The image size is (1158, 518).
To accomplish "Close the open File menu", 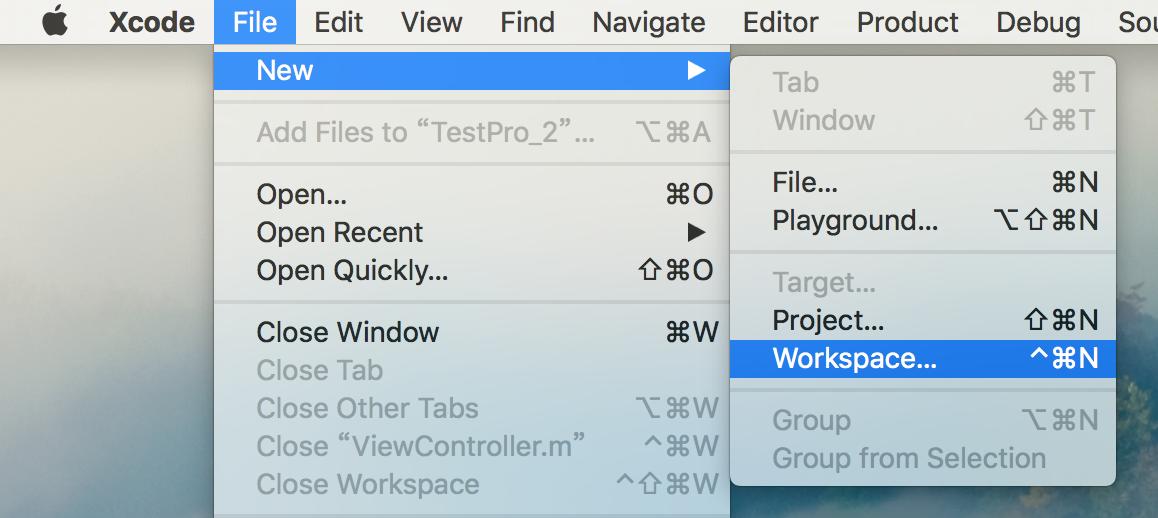I will (x=255, y=22).
